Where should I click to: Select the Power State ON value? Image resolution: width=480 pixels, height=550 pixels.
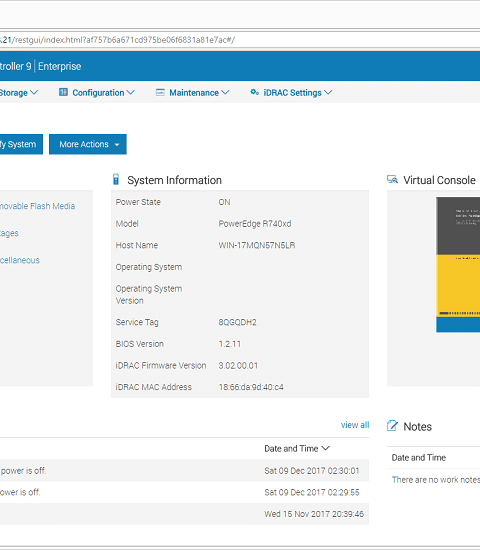[225, 202]
